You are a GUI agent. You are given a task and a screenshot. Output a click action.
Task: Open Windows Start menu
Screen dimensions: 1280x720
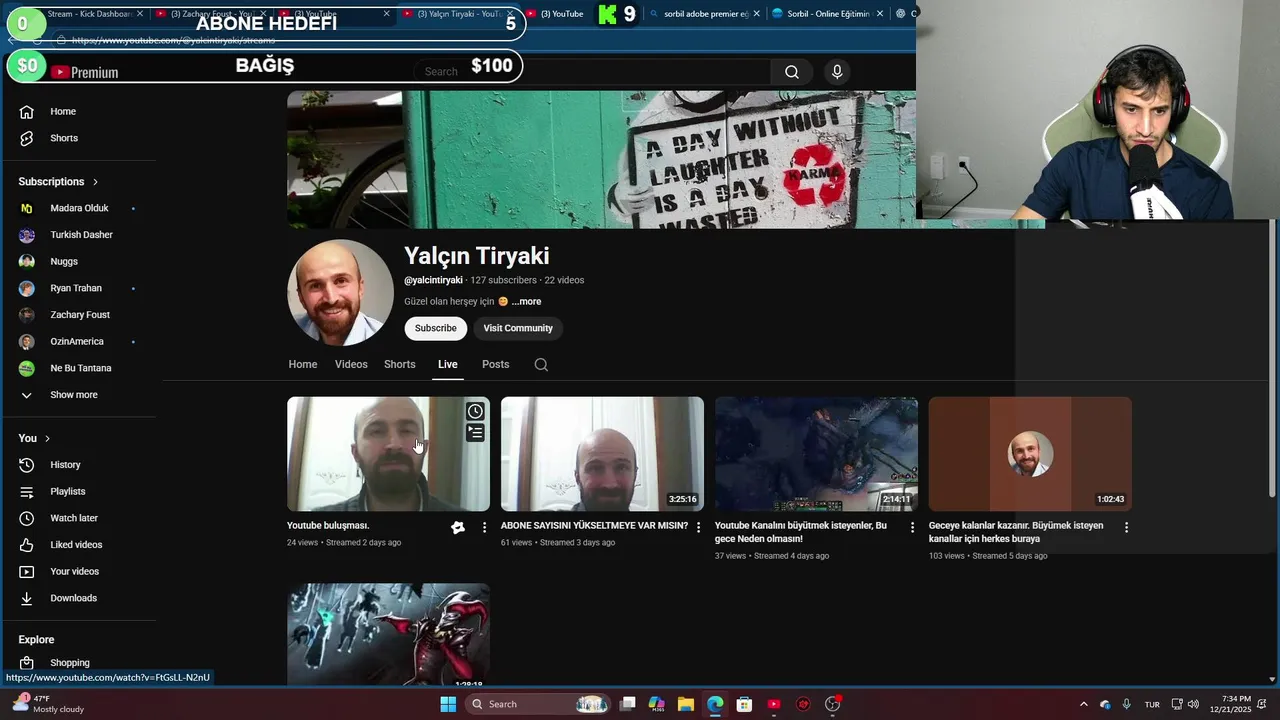click(x=448, y=704)
